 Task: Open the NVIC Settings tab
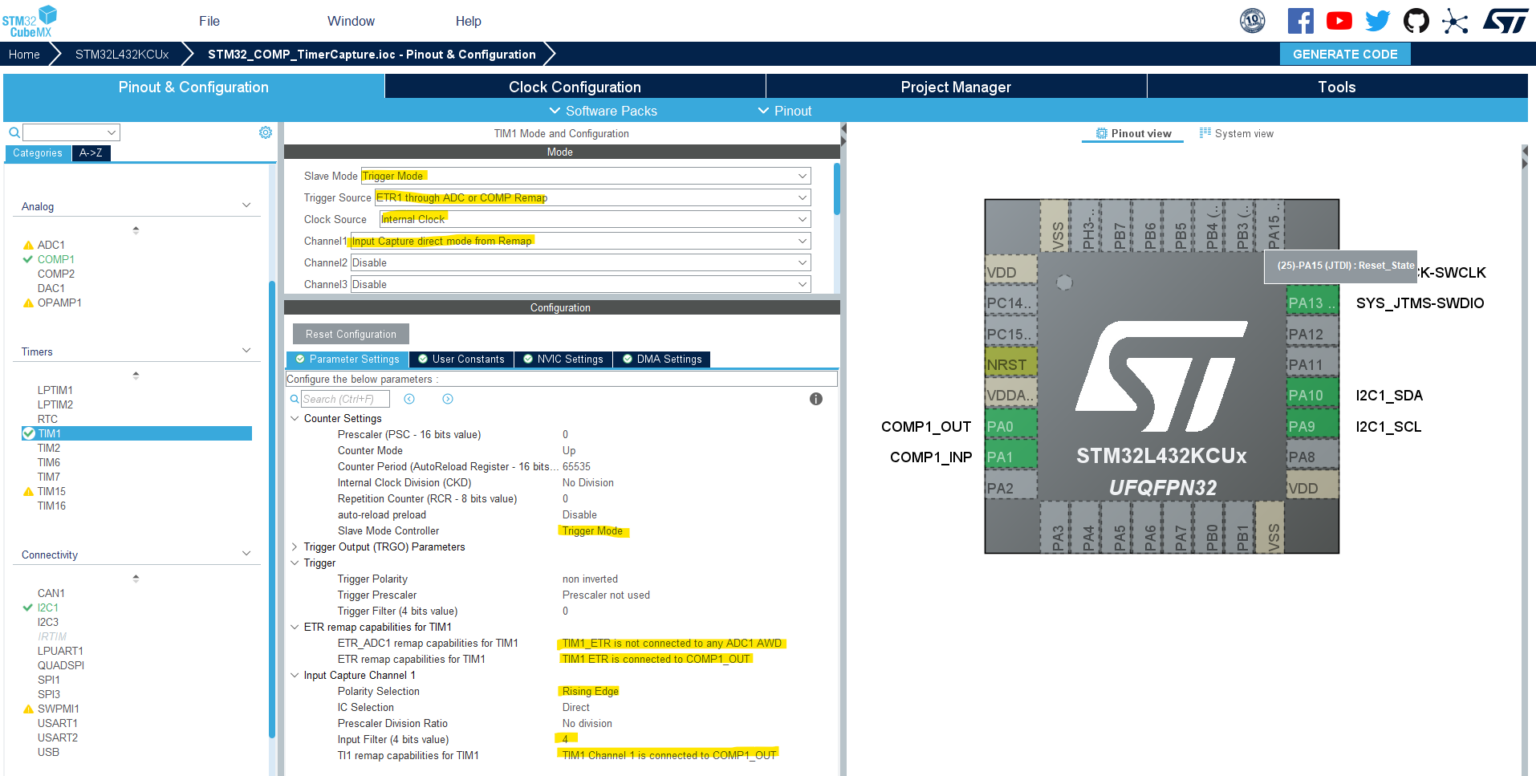tap(562, 359)
